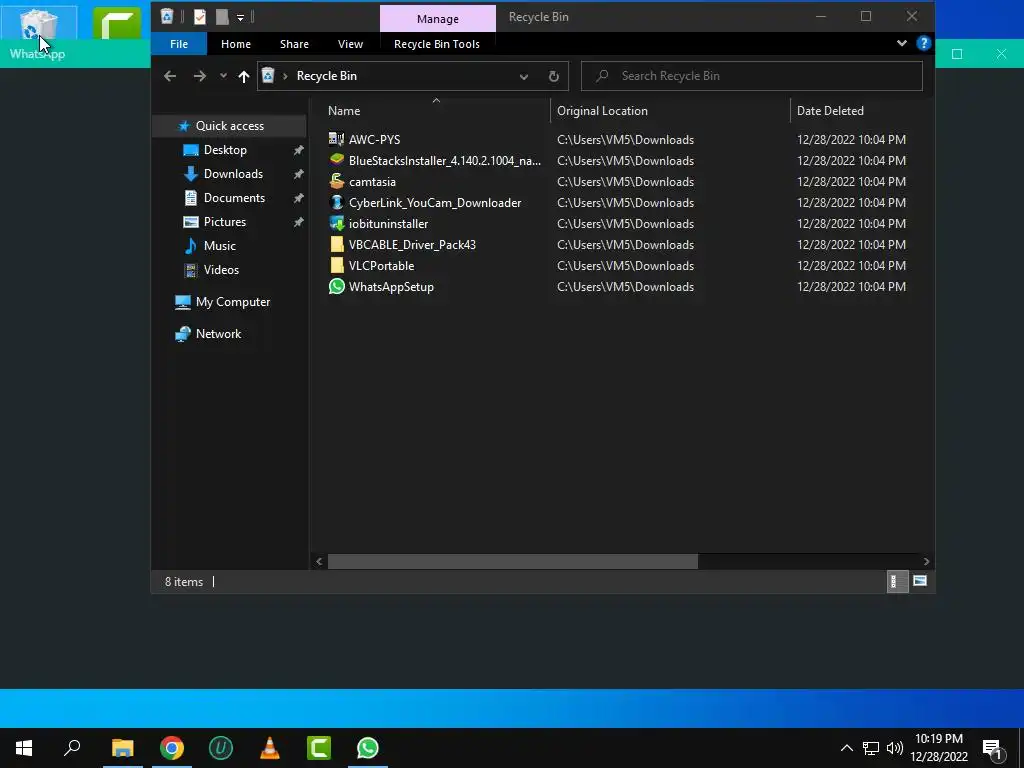
Task: Open Customize Quick Access Toolbar dropdown
Action: (x=240, y=18)
